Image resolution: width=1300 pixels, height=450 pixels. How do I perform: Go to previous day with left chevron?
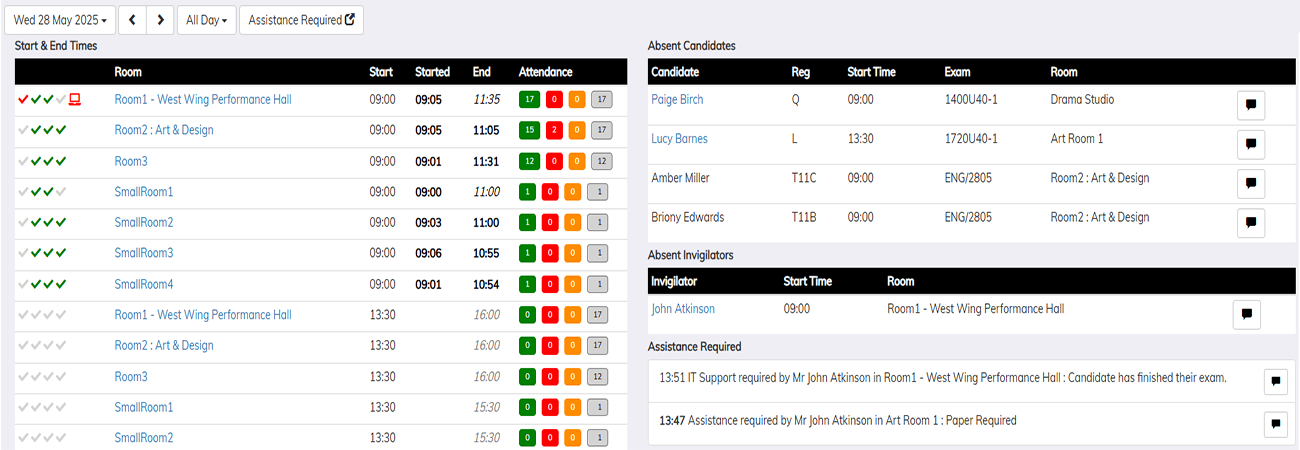(132, 20)
